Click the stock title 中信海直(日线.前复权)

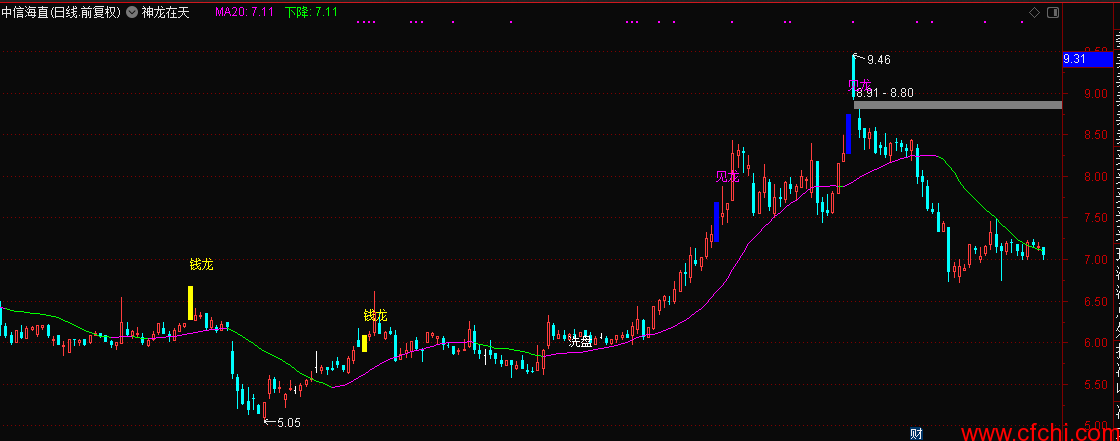click(61, 12)
